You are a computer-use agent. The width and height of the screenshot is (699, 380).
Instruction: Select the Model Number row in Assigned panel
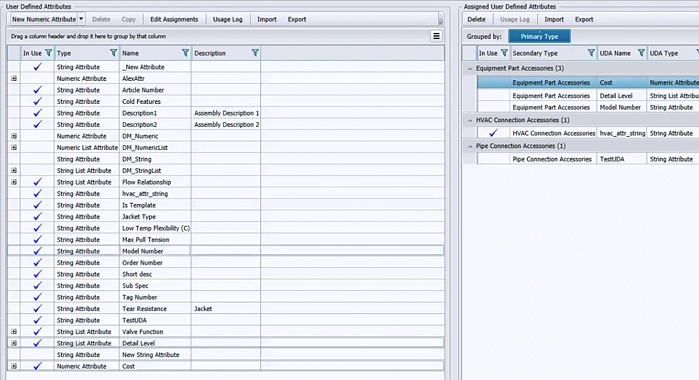tap(588, 107)
